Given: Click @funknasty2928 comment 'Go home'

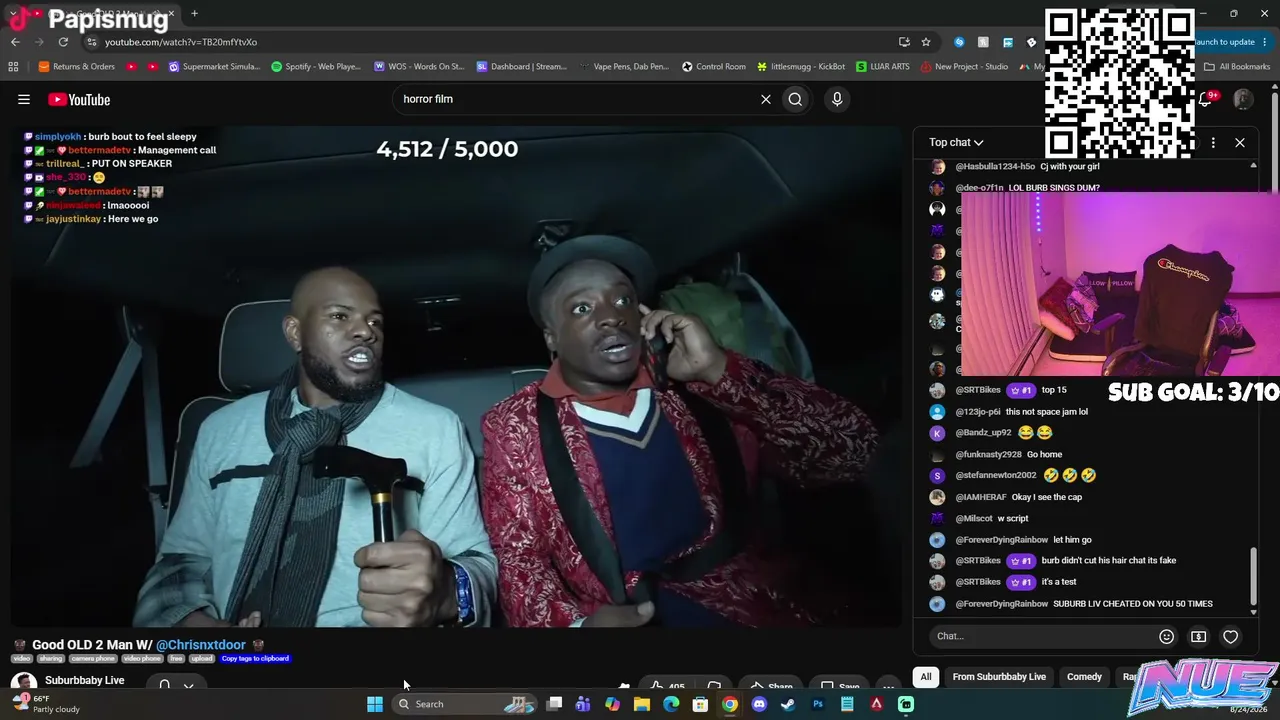Looking at the screenshot, I should click(x=1044, y=455).
